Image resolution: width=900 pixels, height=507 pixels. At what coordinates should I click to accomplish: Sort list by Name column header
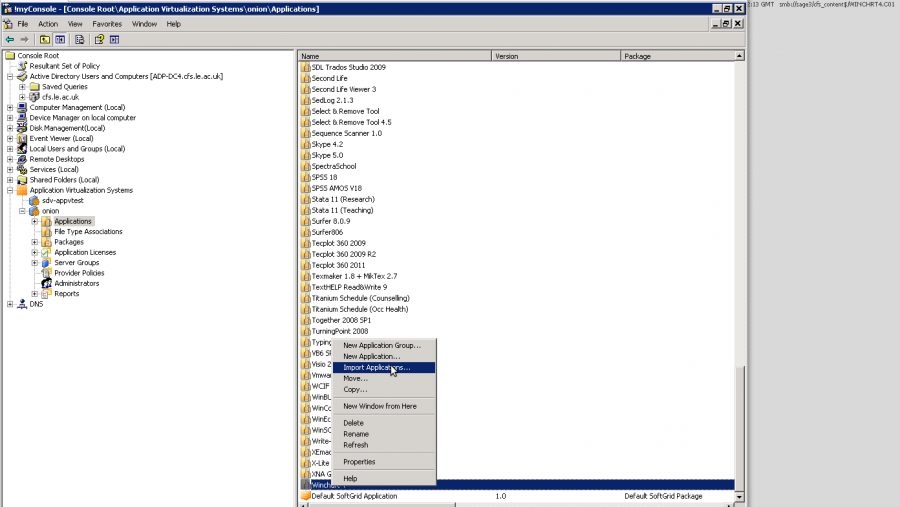click(395, 56)
